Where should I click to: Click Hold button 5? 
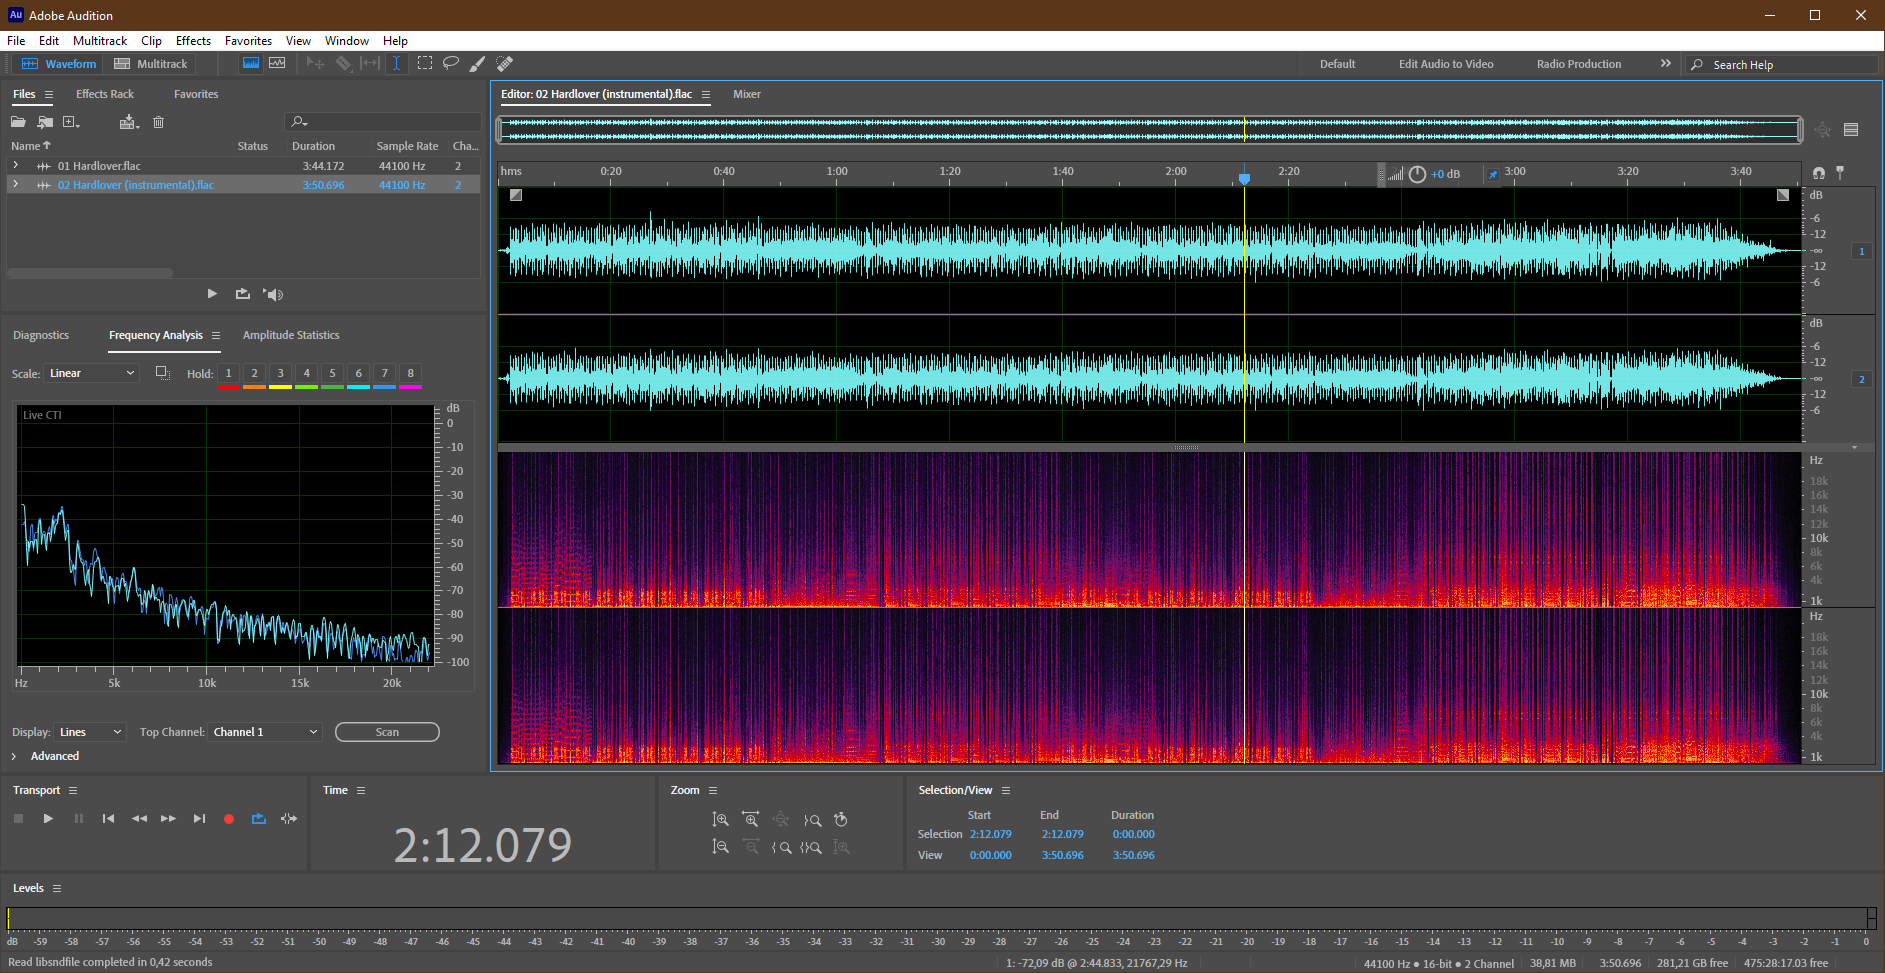332,373
